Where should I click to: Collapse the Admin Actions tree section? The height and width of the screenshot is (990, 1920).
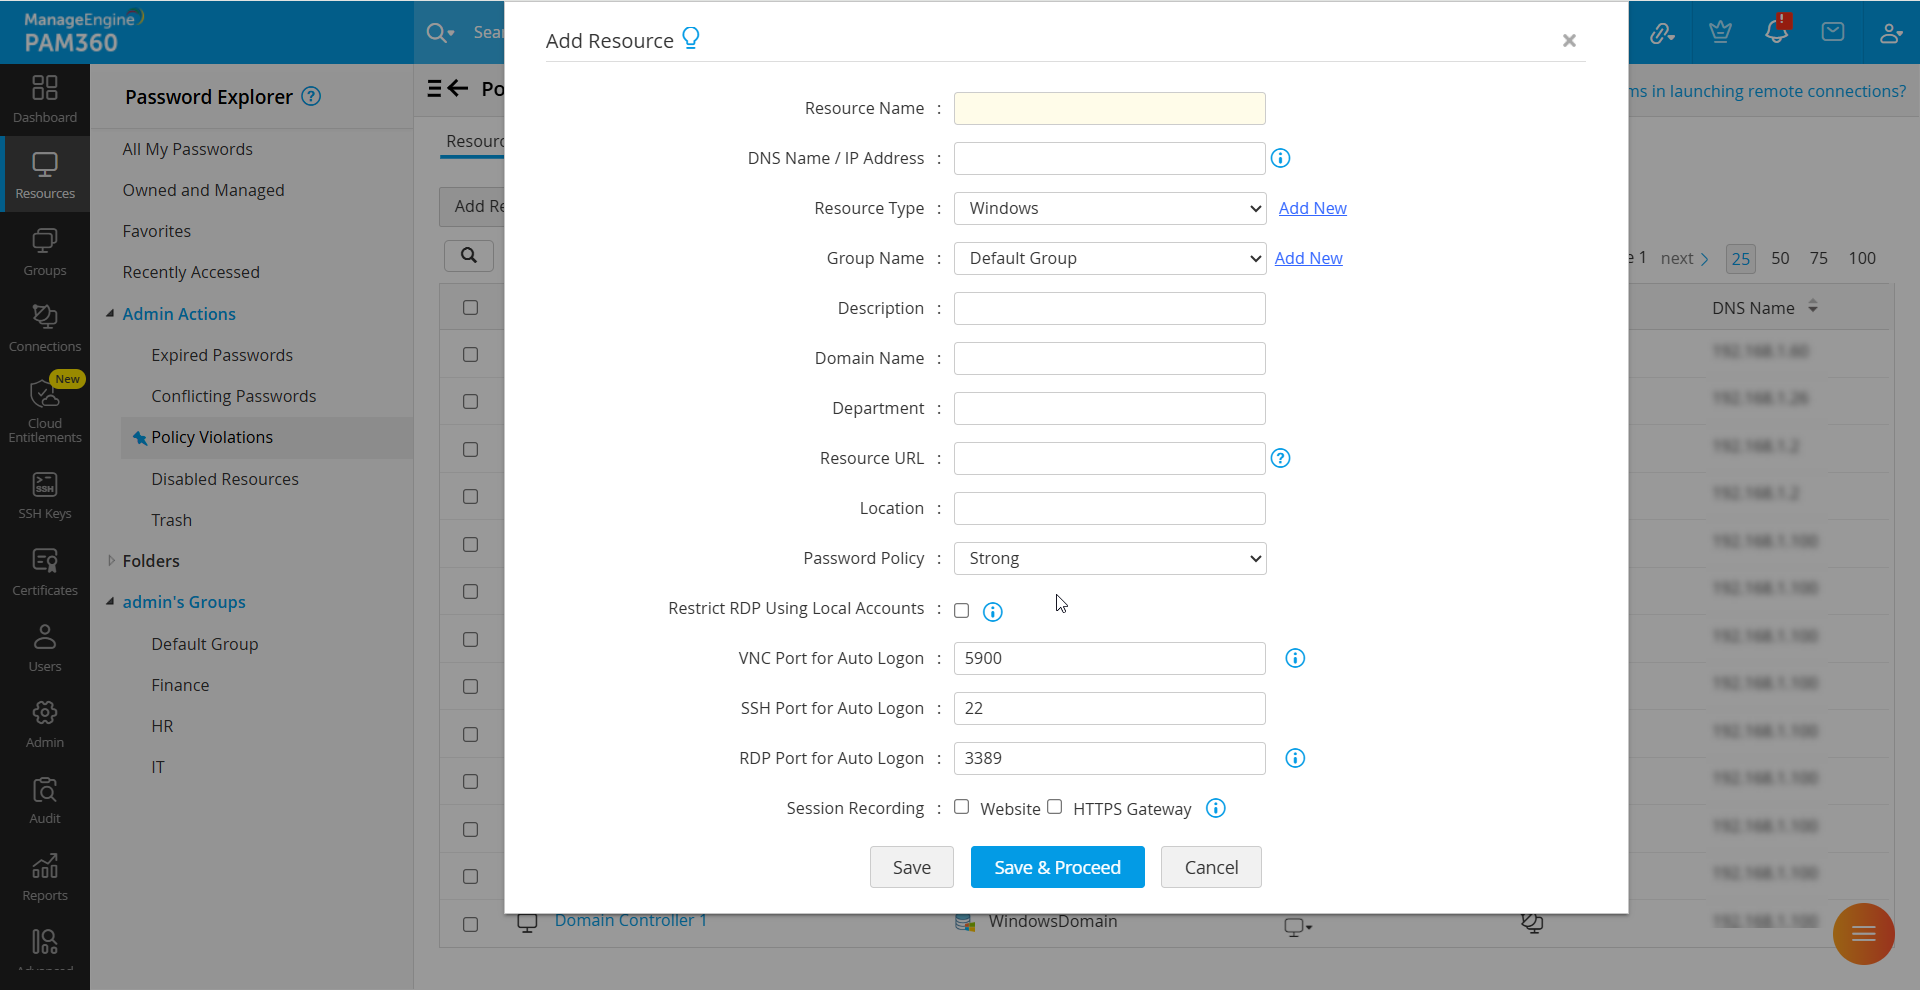pos(110,314)
